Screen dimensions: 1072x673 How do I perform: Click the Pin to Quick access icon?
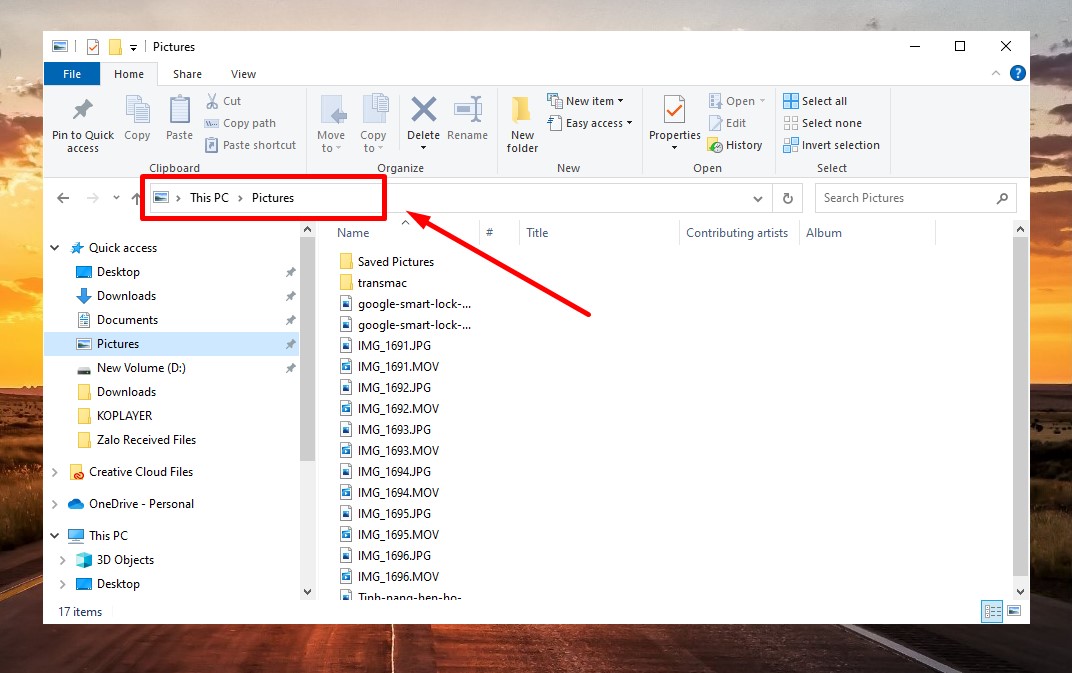click(83, 110)
